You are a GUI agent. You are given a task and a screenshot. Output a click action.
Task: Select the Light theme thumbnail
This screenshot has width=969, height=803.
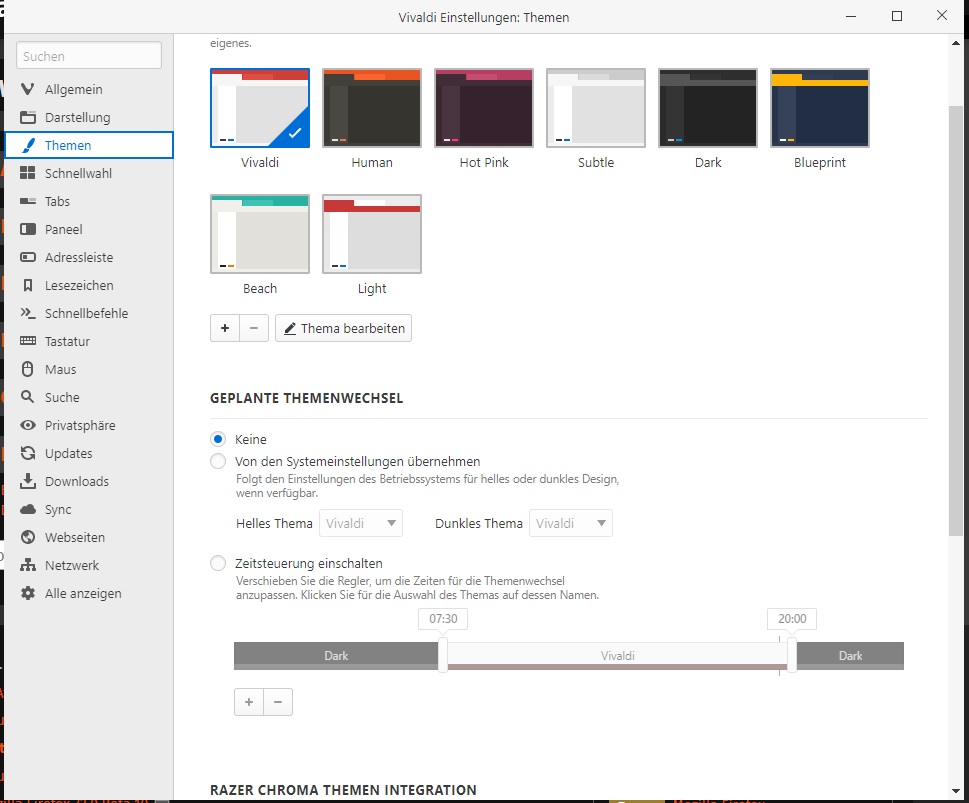tap(372, 234)
